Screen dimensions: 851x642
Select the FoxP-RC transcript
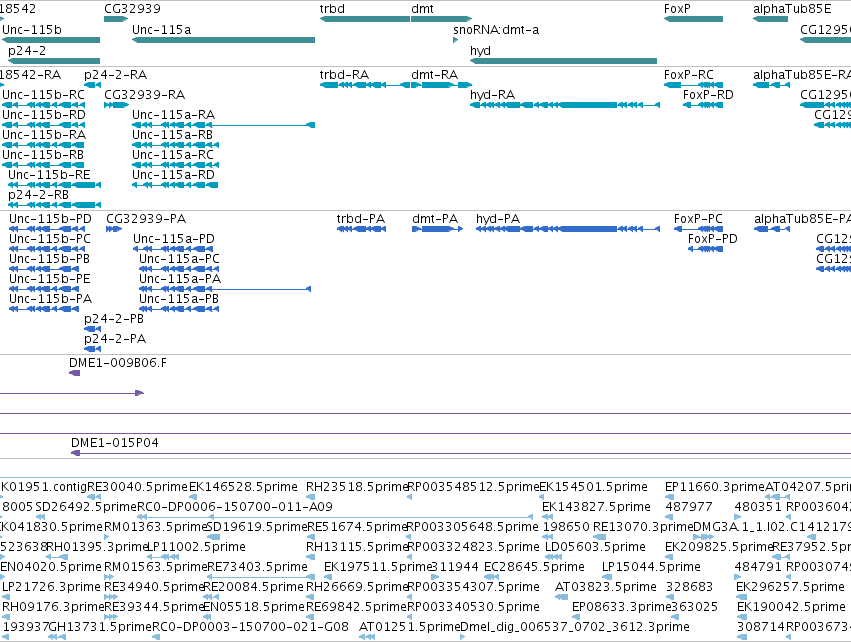point(693,85)
